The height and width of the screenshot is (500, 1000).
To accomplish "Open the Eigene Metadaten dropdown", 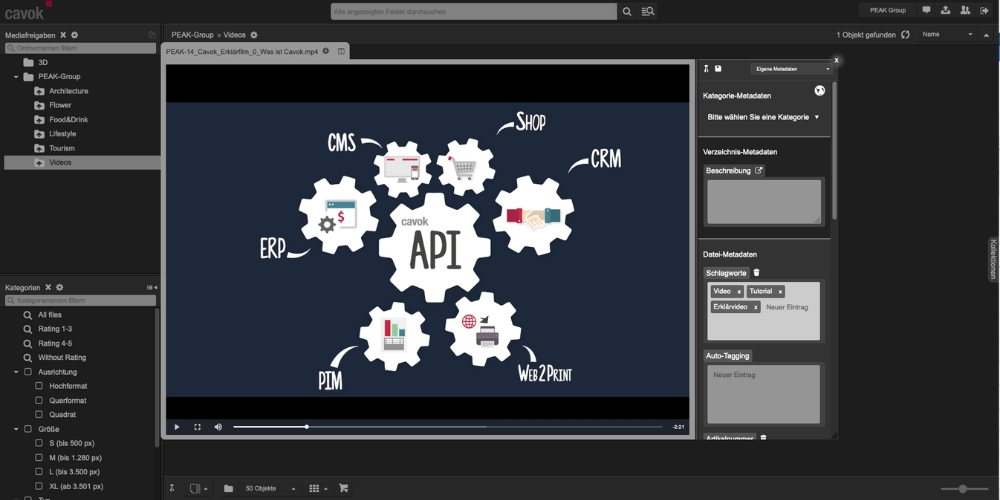I will pos(791,68).
